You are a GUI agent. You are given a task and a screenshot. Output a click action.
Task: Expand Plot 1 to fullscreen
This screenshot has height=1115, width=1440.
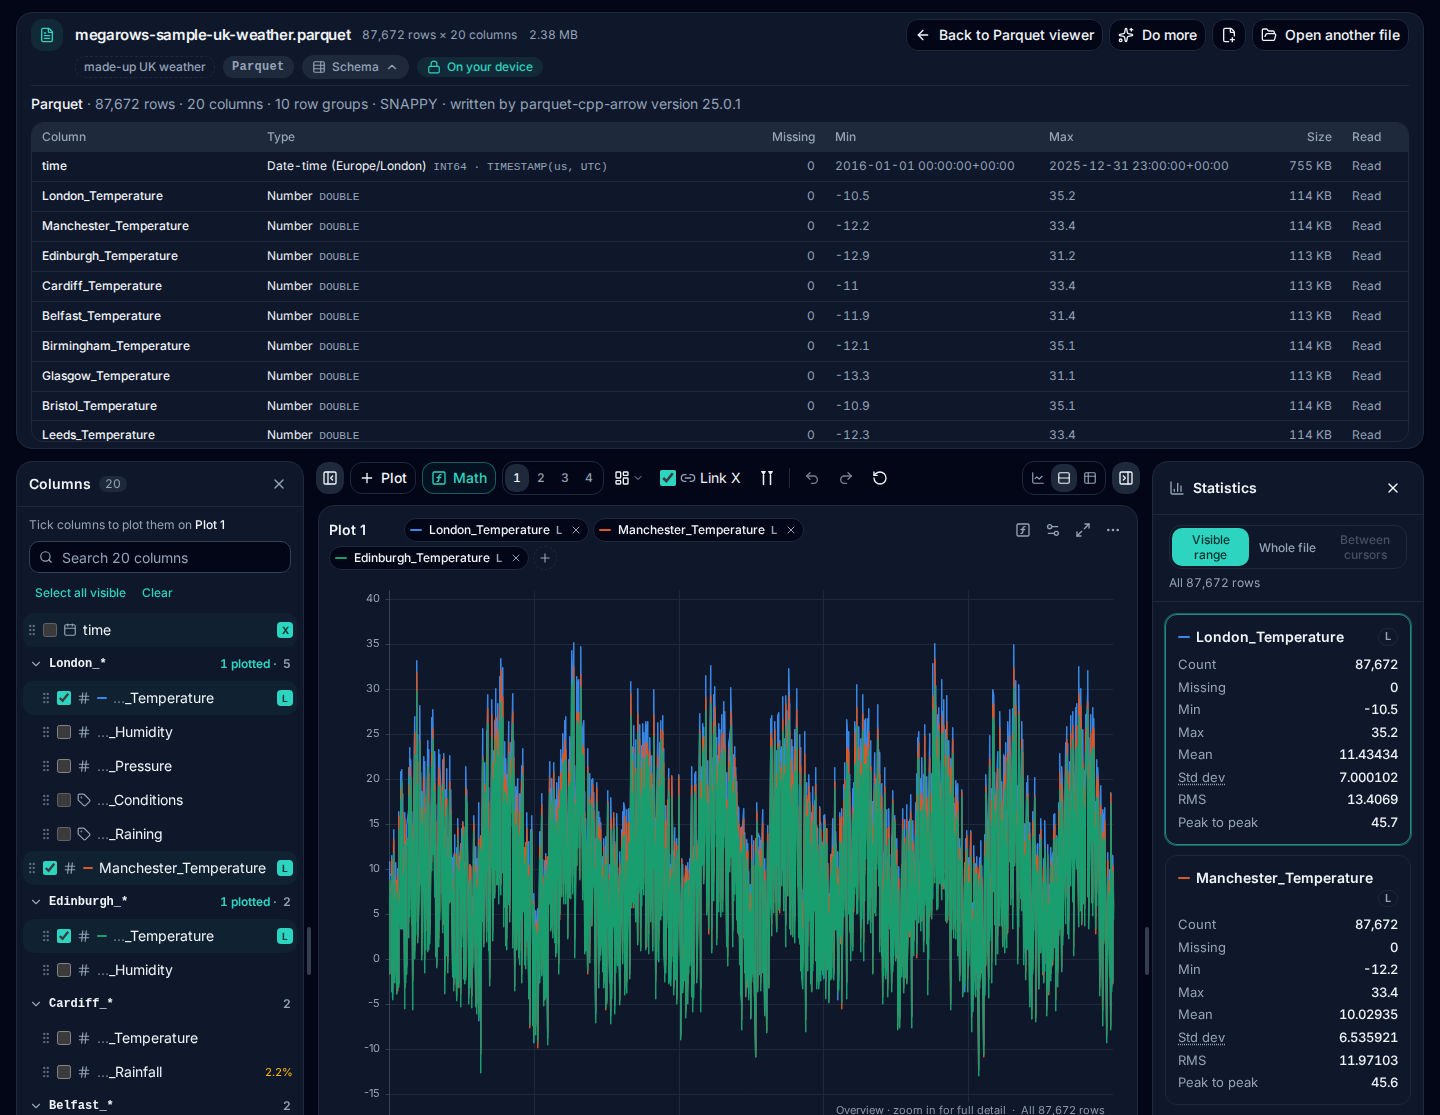click(1083, 530)
